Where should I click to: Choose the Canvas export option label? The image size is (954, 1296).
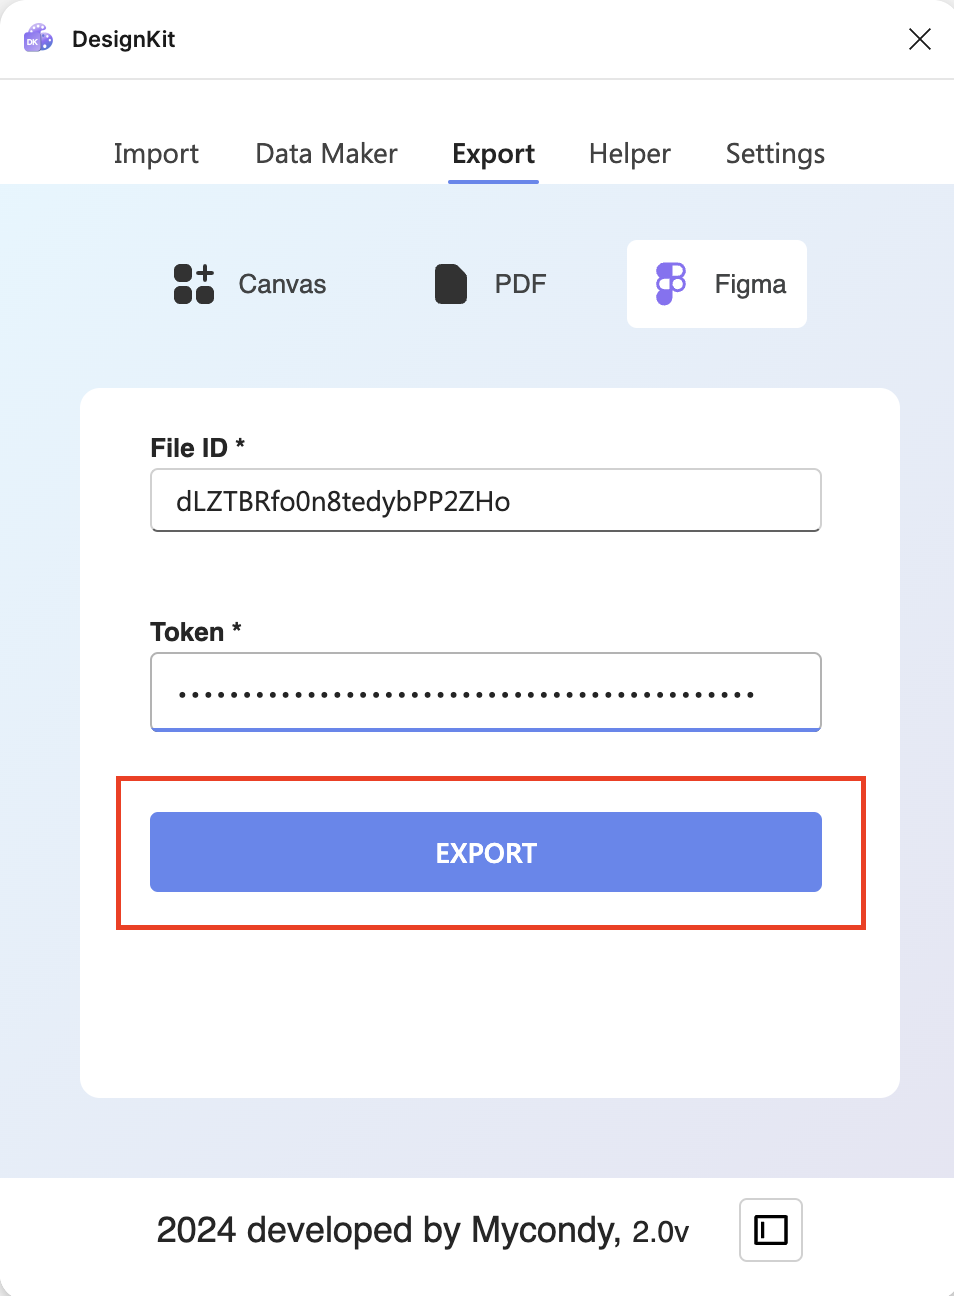click(282, 284)
